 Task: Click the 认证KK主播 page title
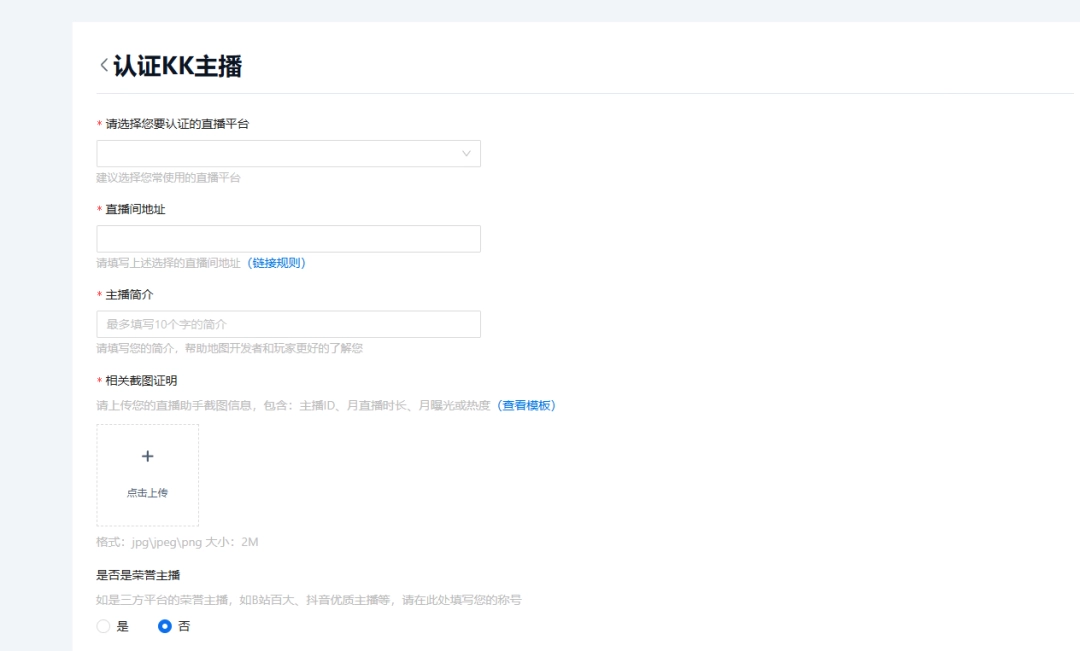[x=168, y=63]
